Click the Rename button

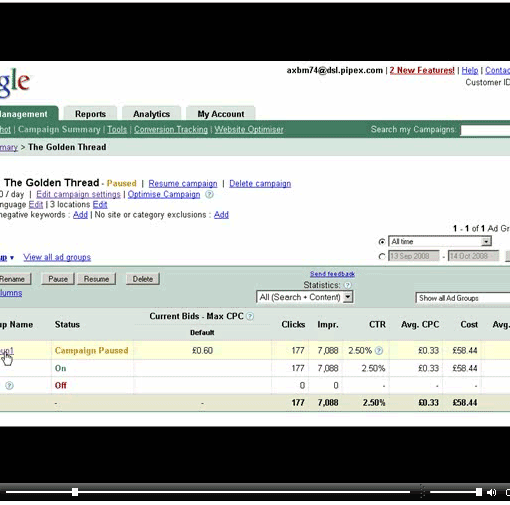click(x=15, y=279)
